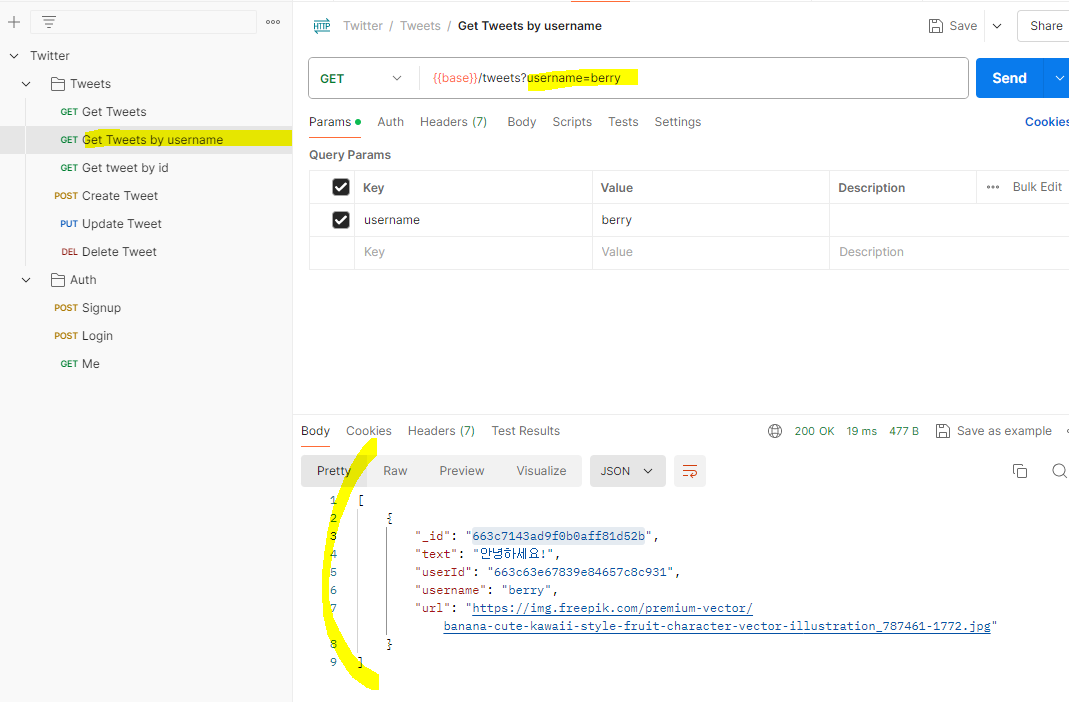Select the Raw view
1069x702 pixels.
[395, 471]
